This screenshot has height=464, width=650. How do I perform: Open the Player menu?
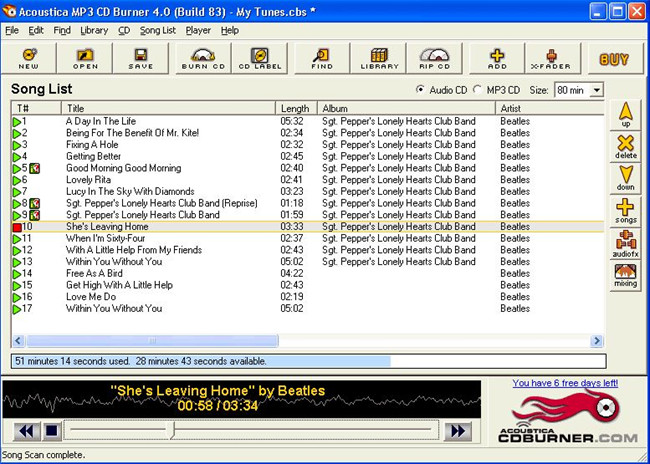(x=198, y=31)
